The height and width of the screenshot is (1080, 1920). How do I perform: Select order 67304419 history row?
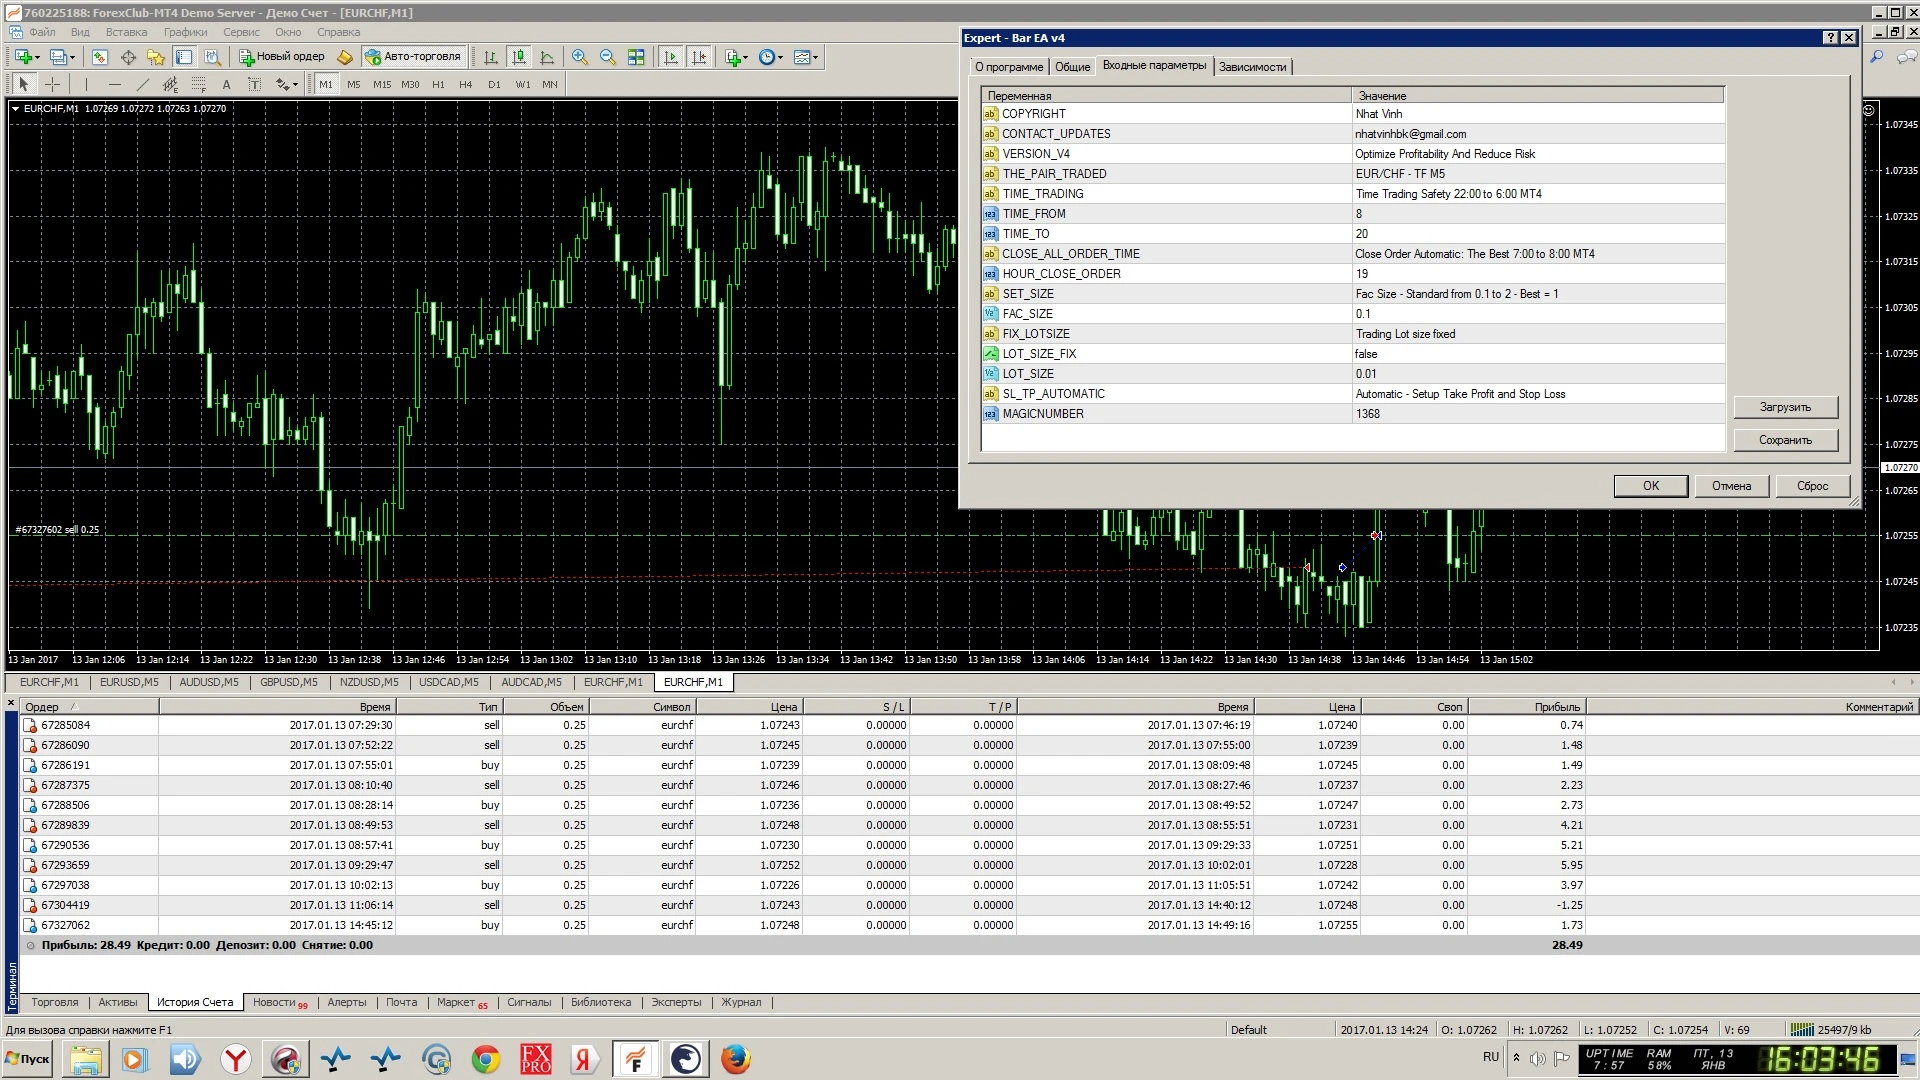968,905
